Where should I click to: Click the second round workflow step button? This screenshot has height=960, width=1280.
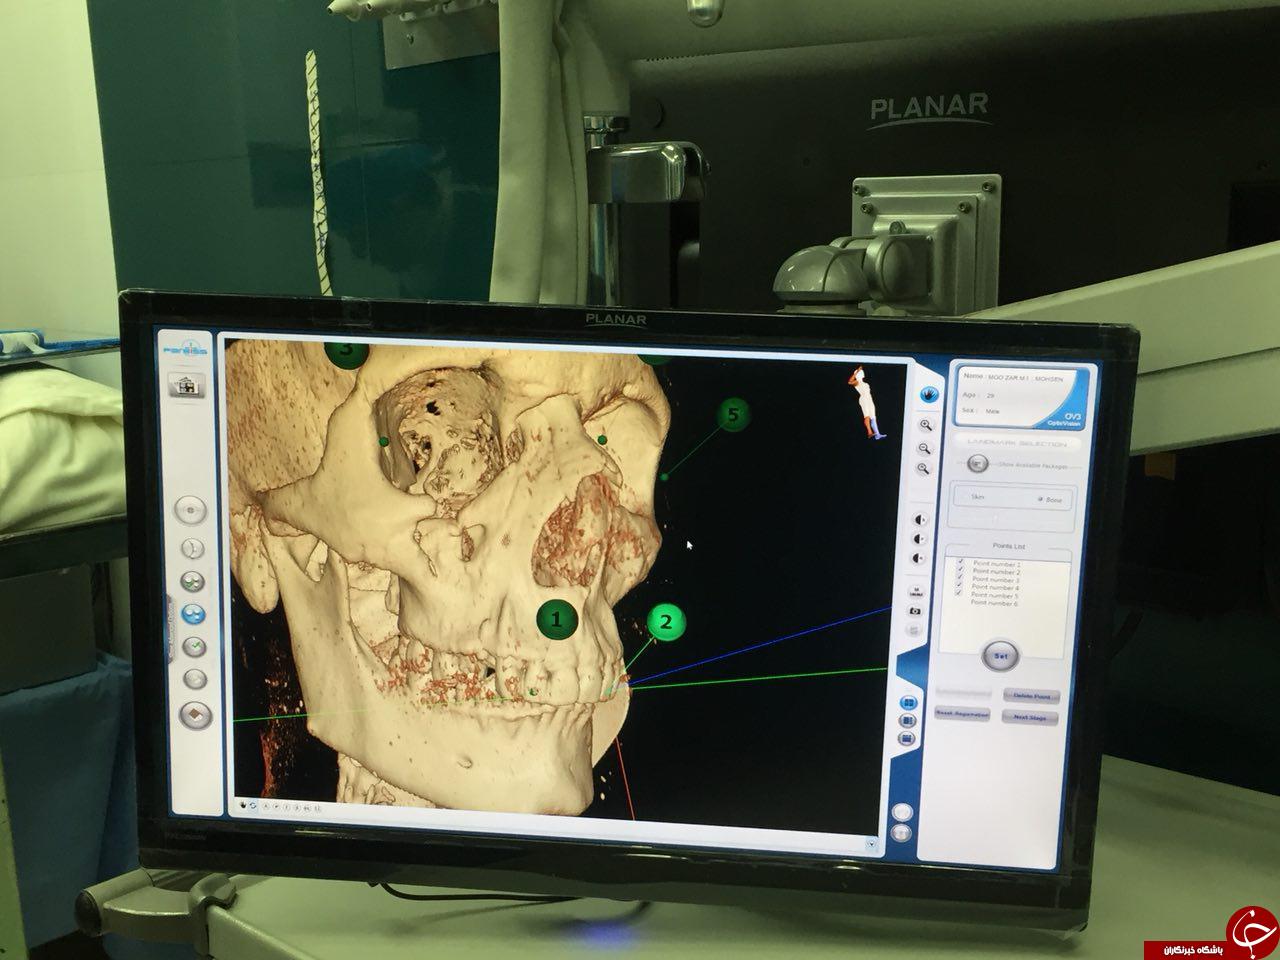point(191,547)
